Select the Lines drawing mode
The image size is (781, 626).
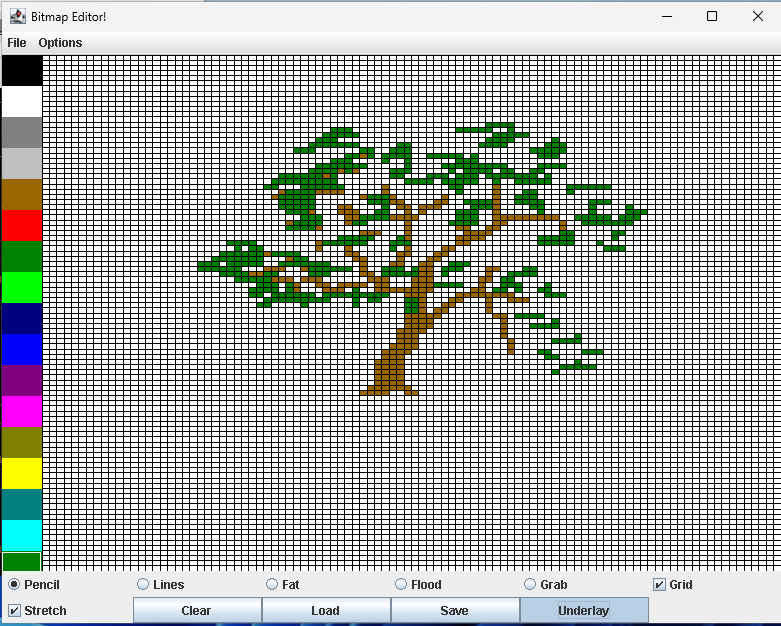click(160, 584)
